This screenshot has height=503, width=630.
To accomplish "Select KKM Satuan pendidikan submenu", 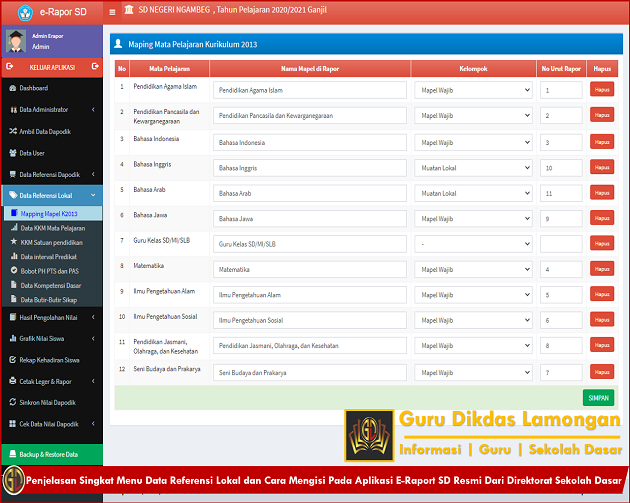I will [53, 242].
